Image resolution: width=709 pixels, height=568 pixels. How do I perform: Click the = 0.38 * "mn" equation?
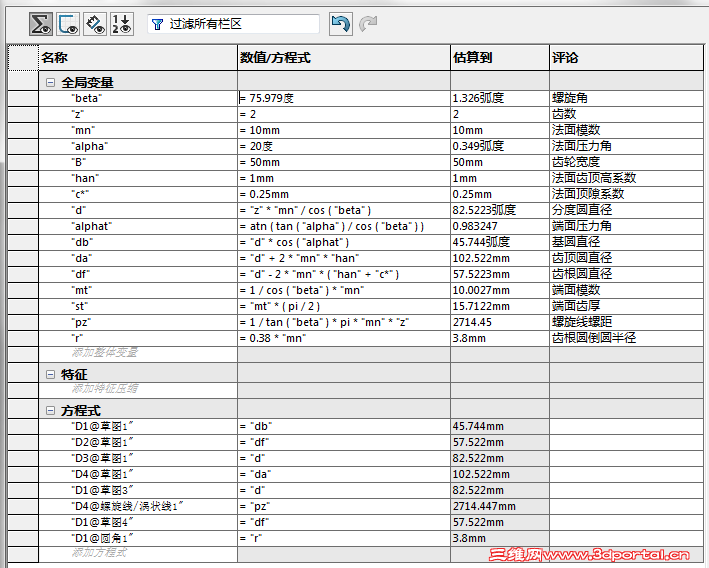pyautogui.click(x=344, y=338)
